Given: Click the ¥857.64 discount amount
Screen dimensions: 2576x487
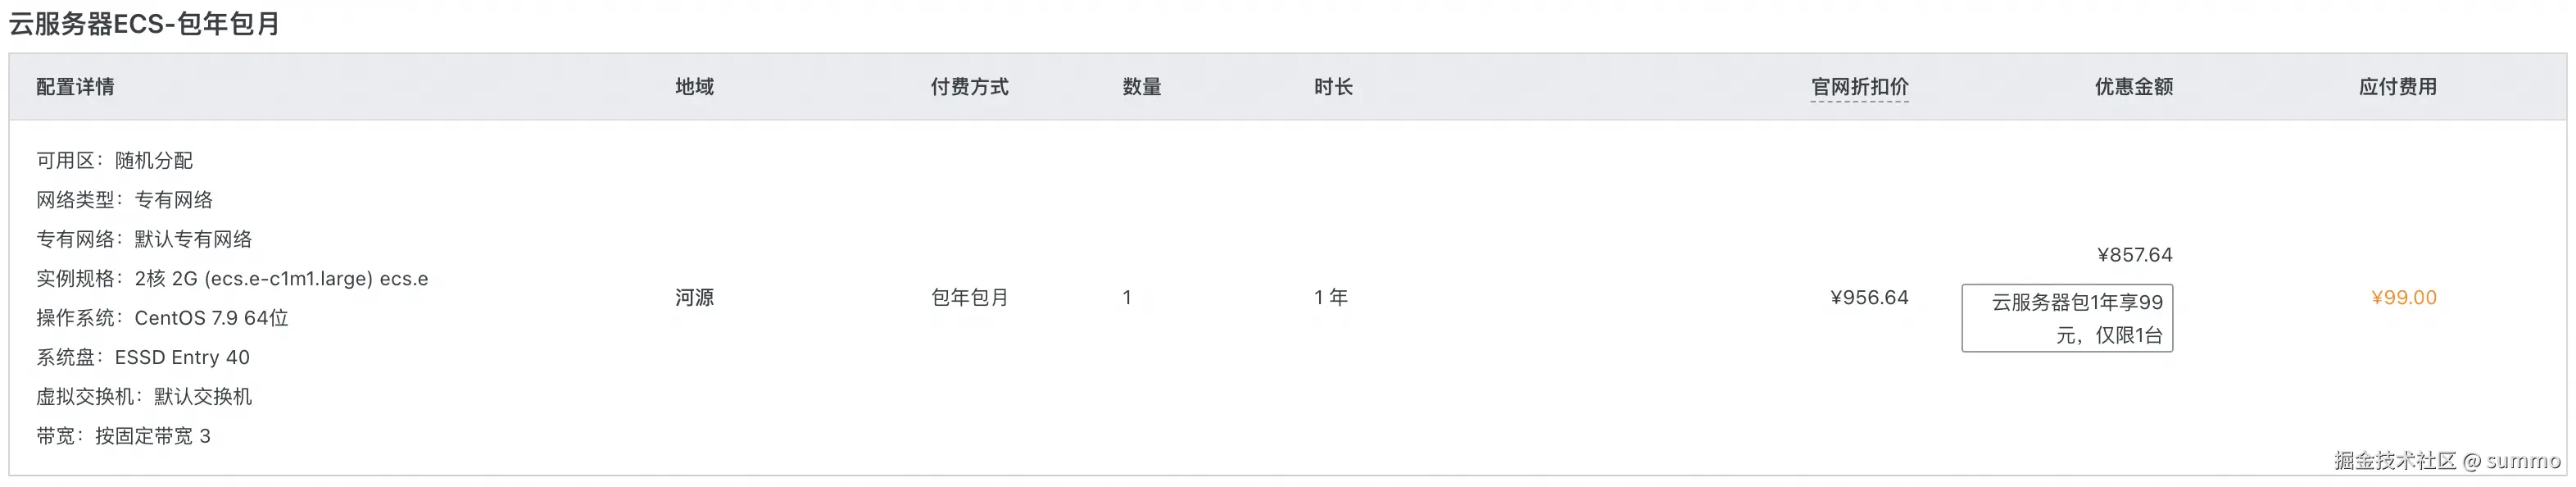Looking at the screenshot, I should tap(2134, 255).
